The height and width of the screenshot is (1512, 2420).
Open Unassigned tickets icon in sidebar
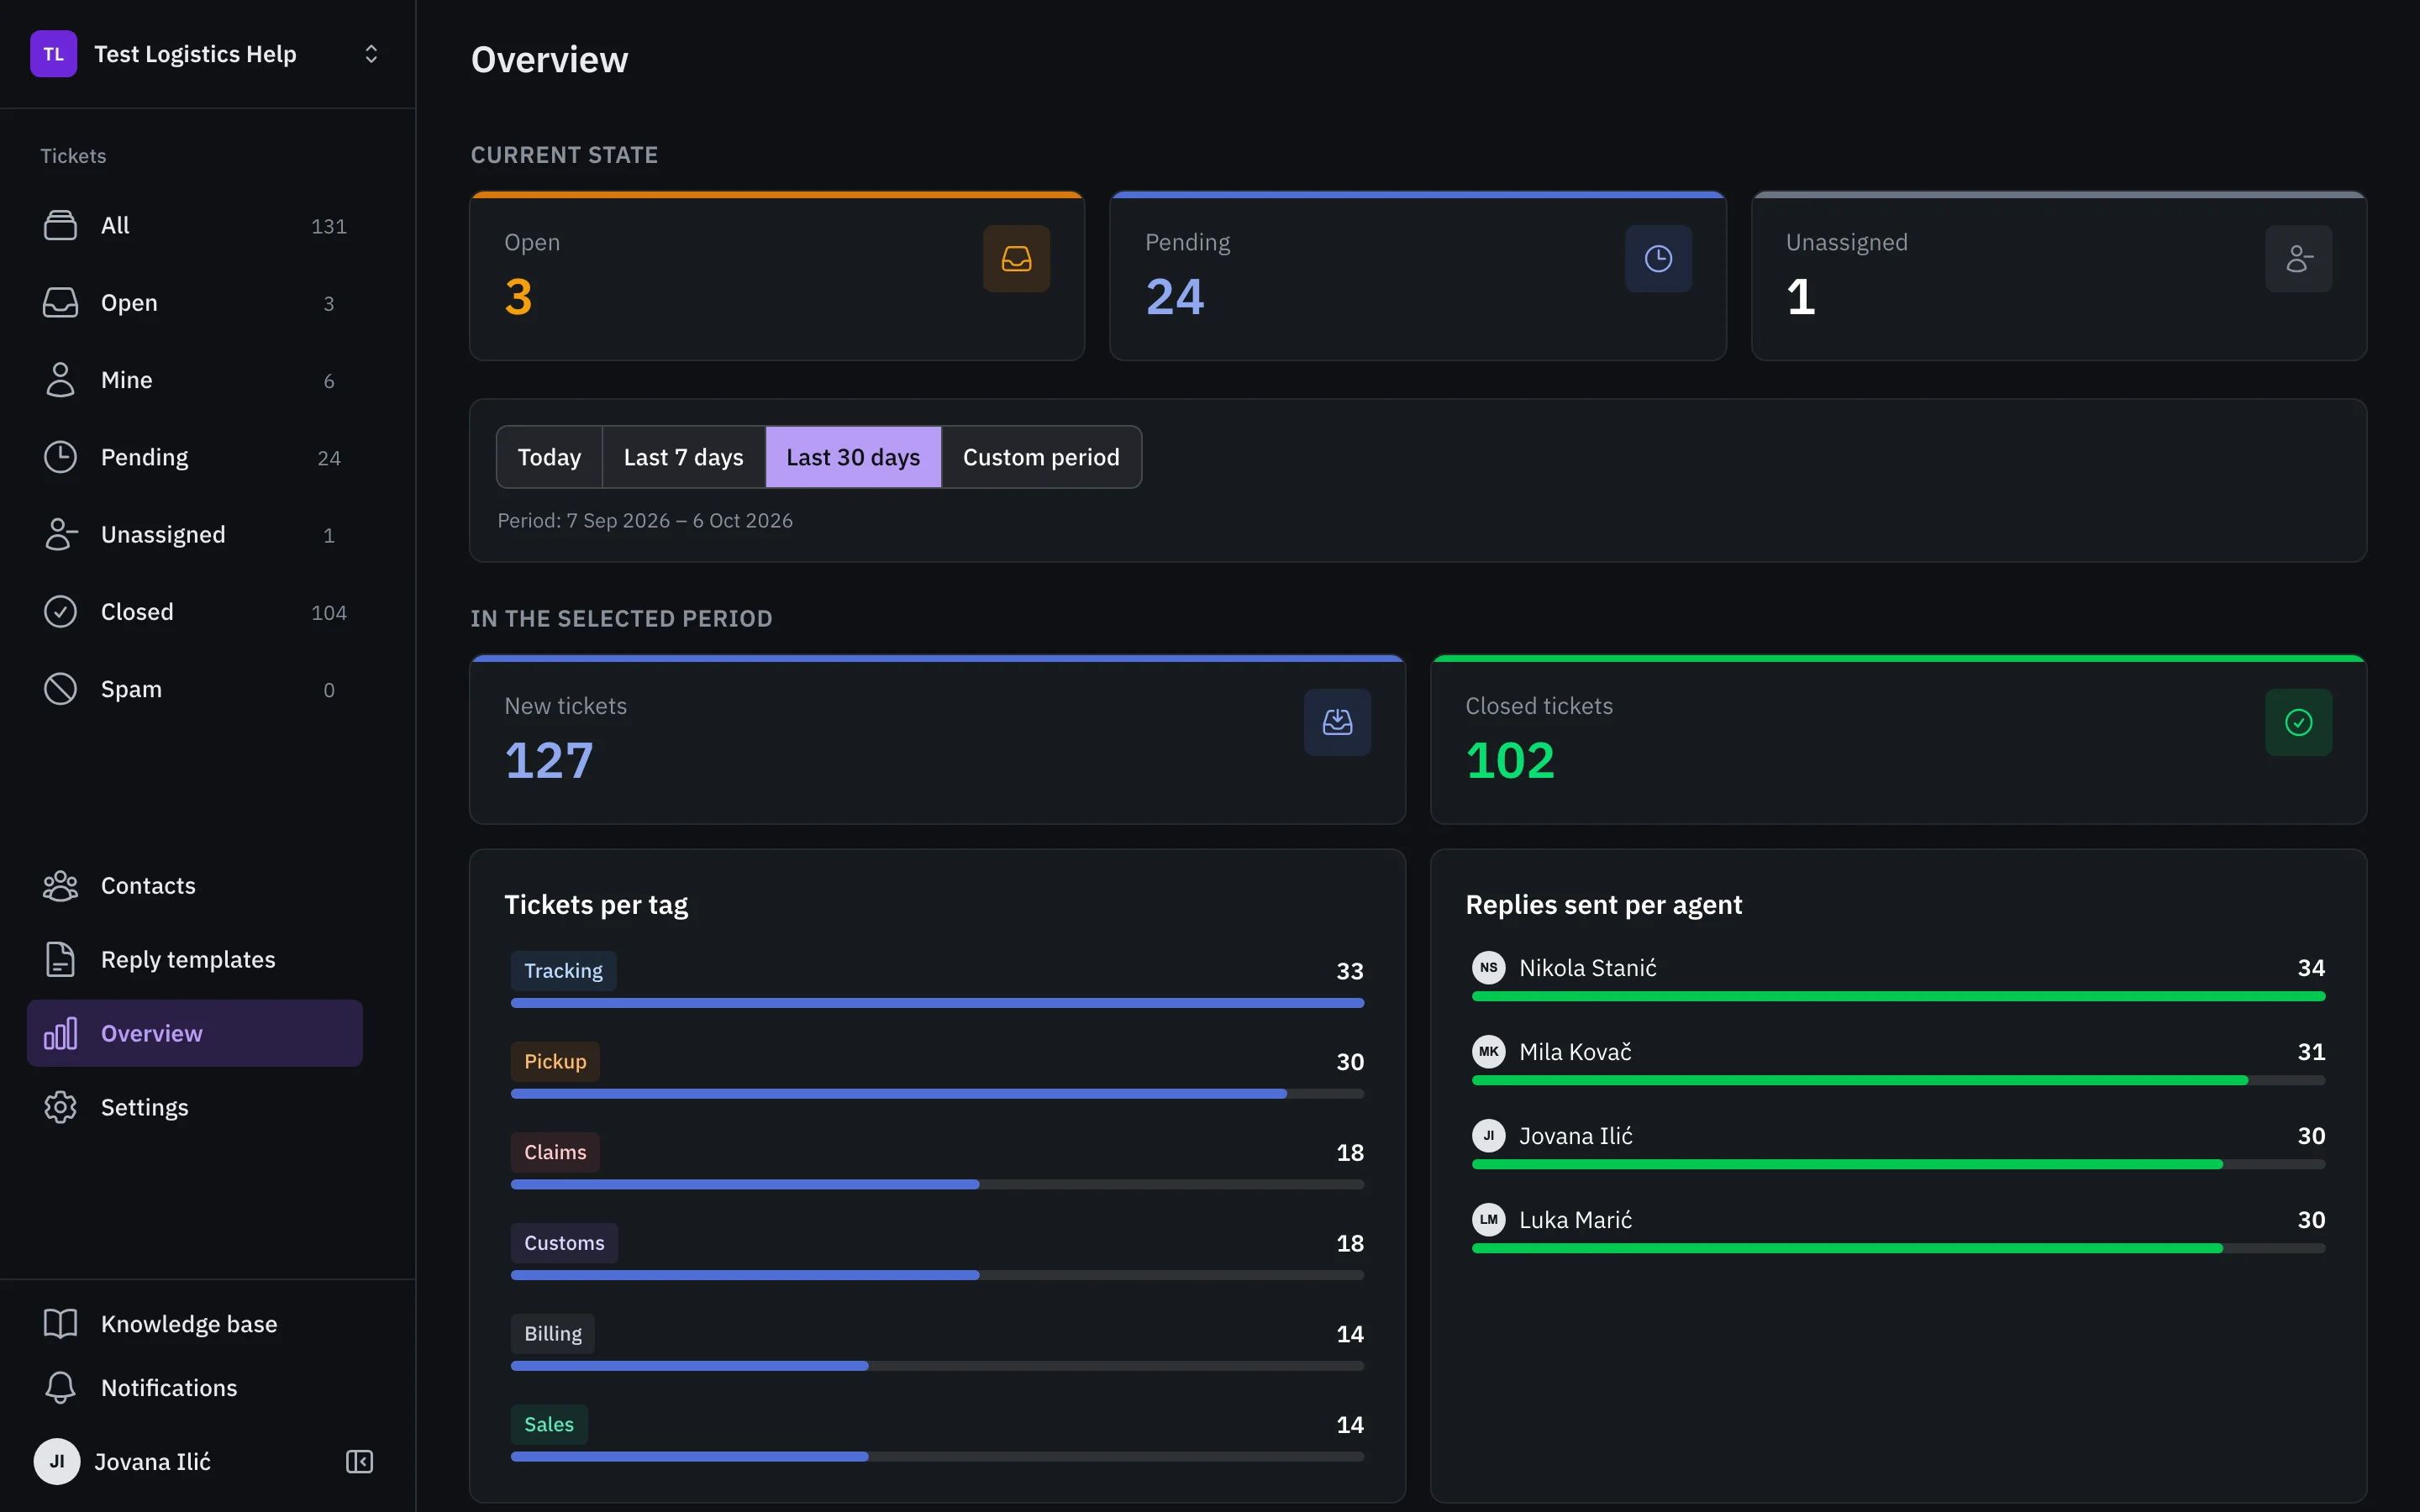60,534
